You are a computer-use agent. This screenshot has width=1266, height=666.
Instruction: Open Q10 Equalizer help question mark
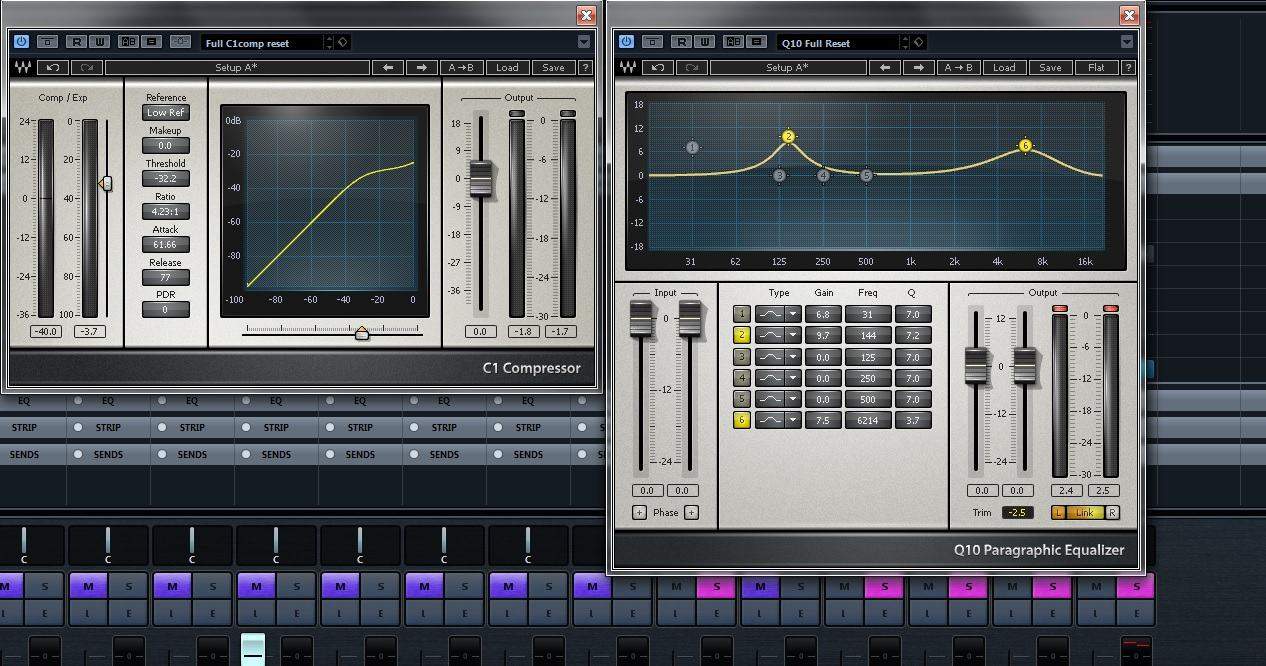tap(1129, 68)
